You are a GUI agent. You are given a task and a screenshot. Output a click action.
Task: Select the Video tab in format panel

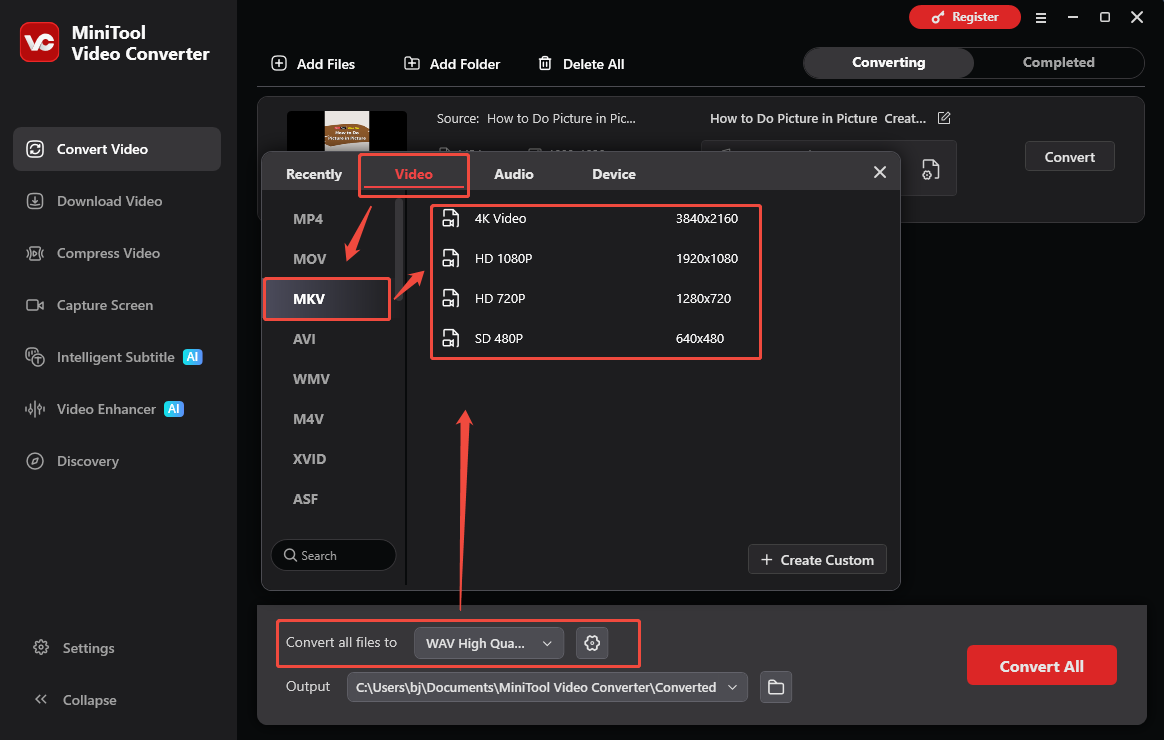tap(413, 174)
